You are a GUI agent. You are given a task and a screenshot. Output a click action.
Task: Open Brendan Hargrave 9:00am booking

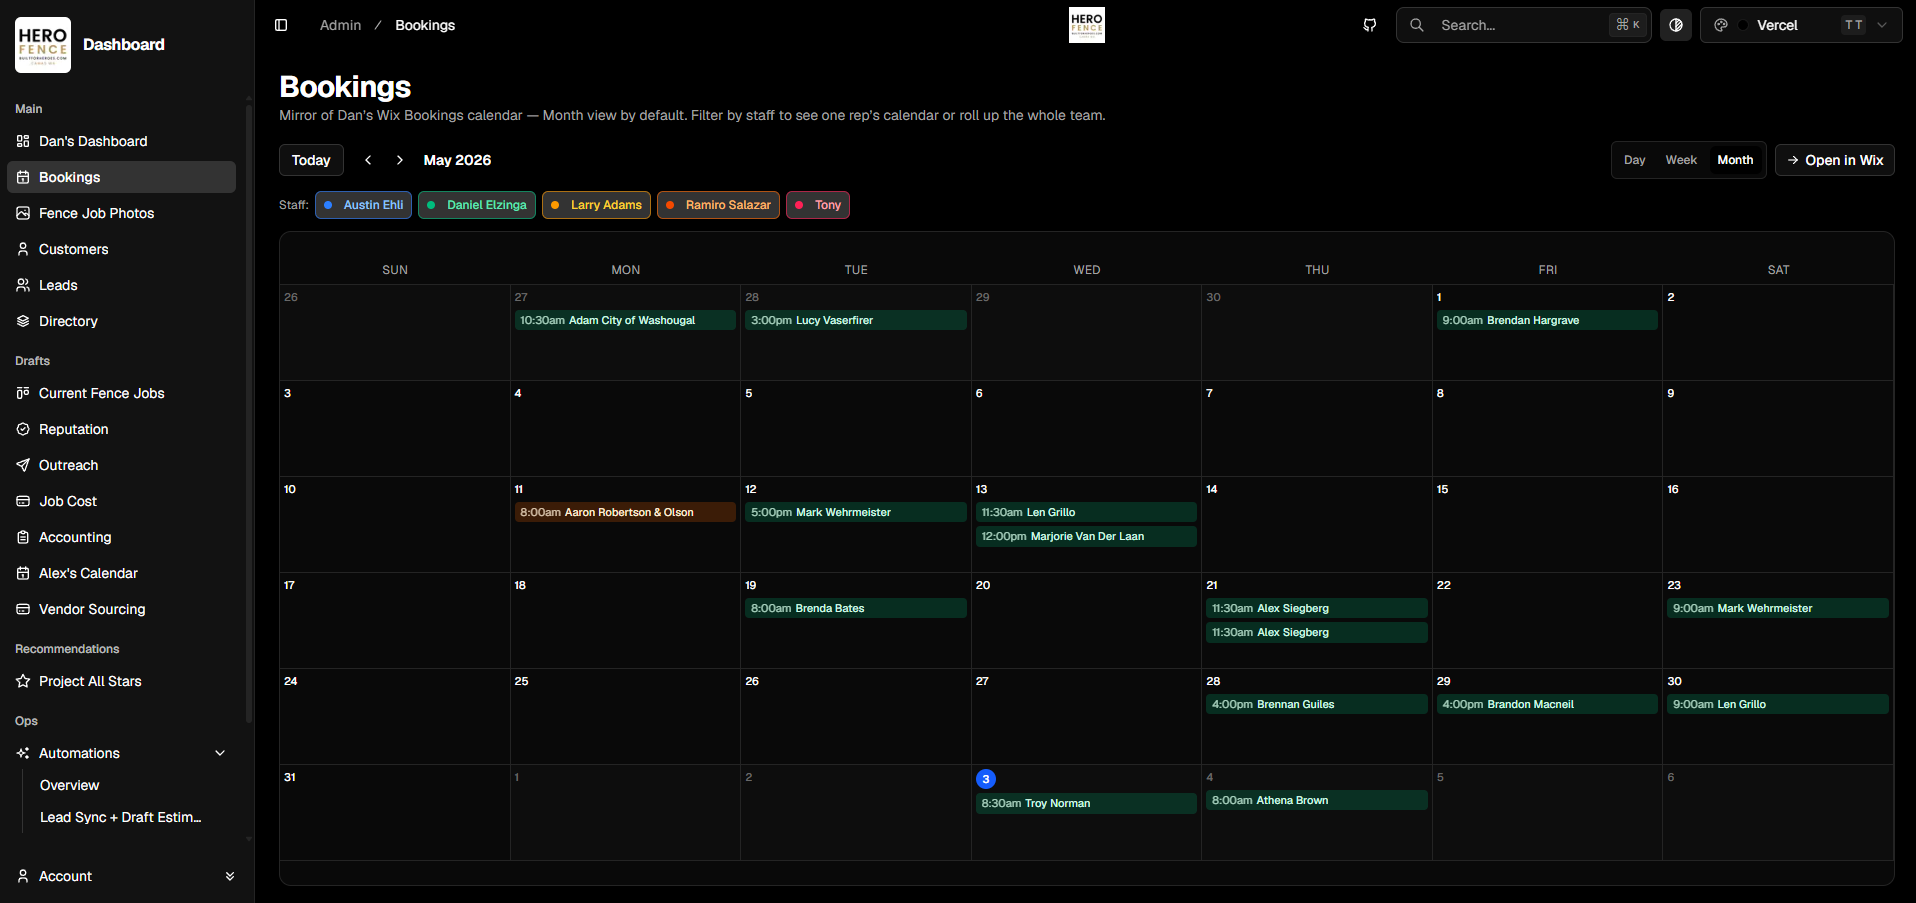coord(1547,320)
